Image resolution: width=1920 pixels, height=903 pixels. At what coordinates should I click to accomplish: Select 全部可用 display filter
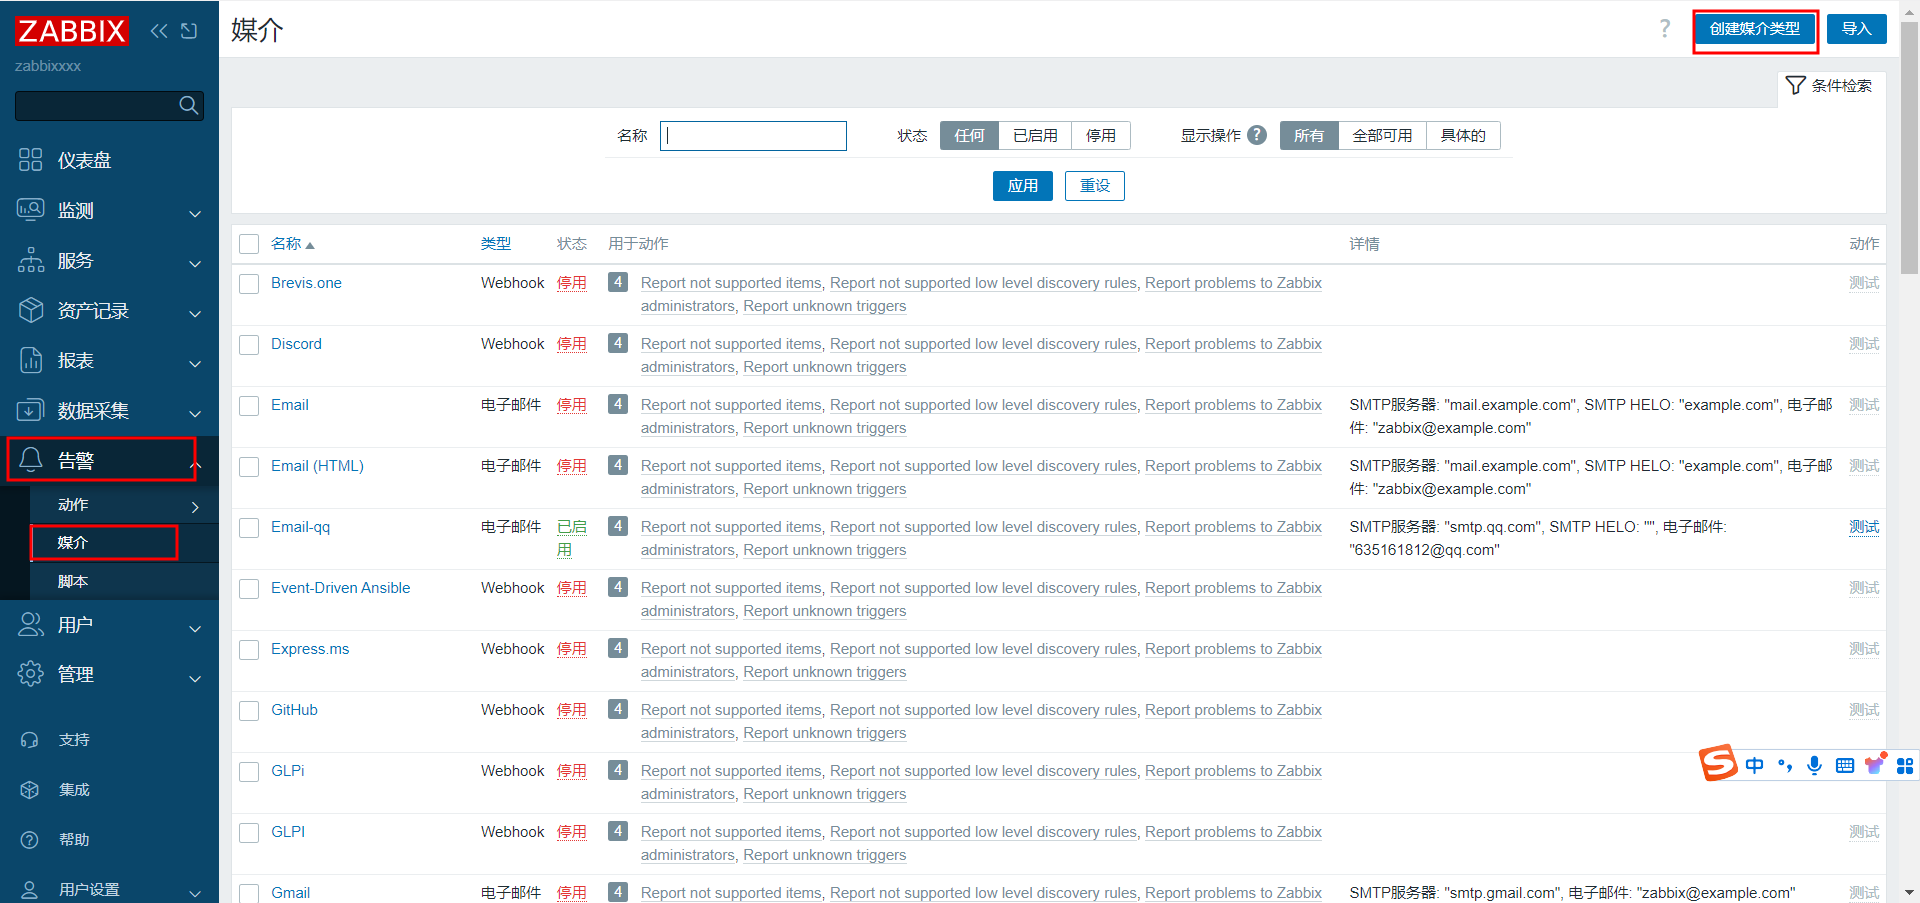(x=1382, y=135)
